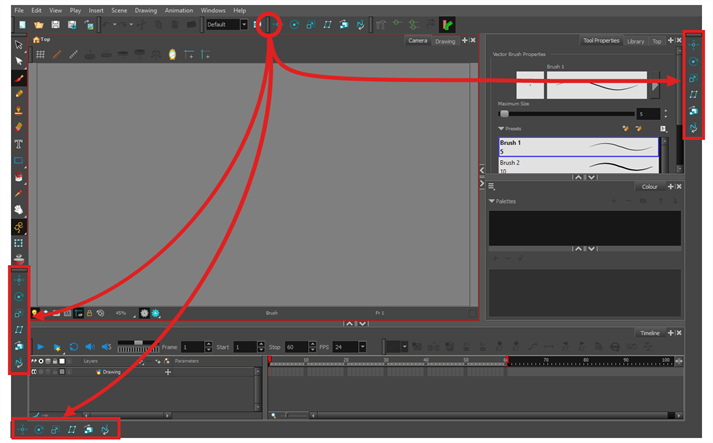Click the Save scene icon
The width and height of the screenshot is (713, 443).
[x=56, y=24]
